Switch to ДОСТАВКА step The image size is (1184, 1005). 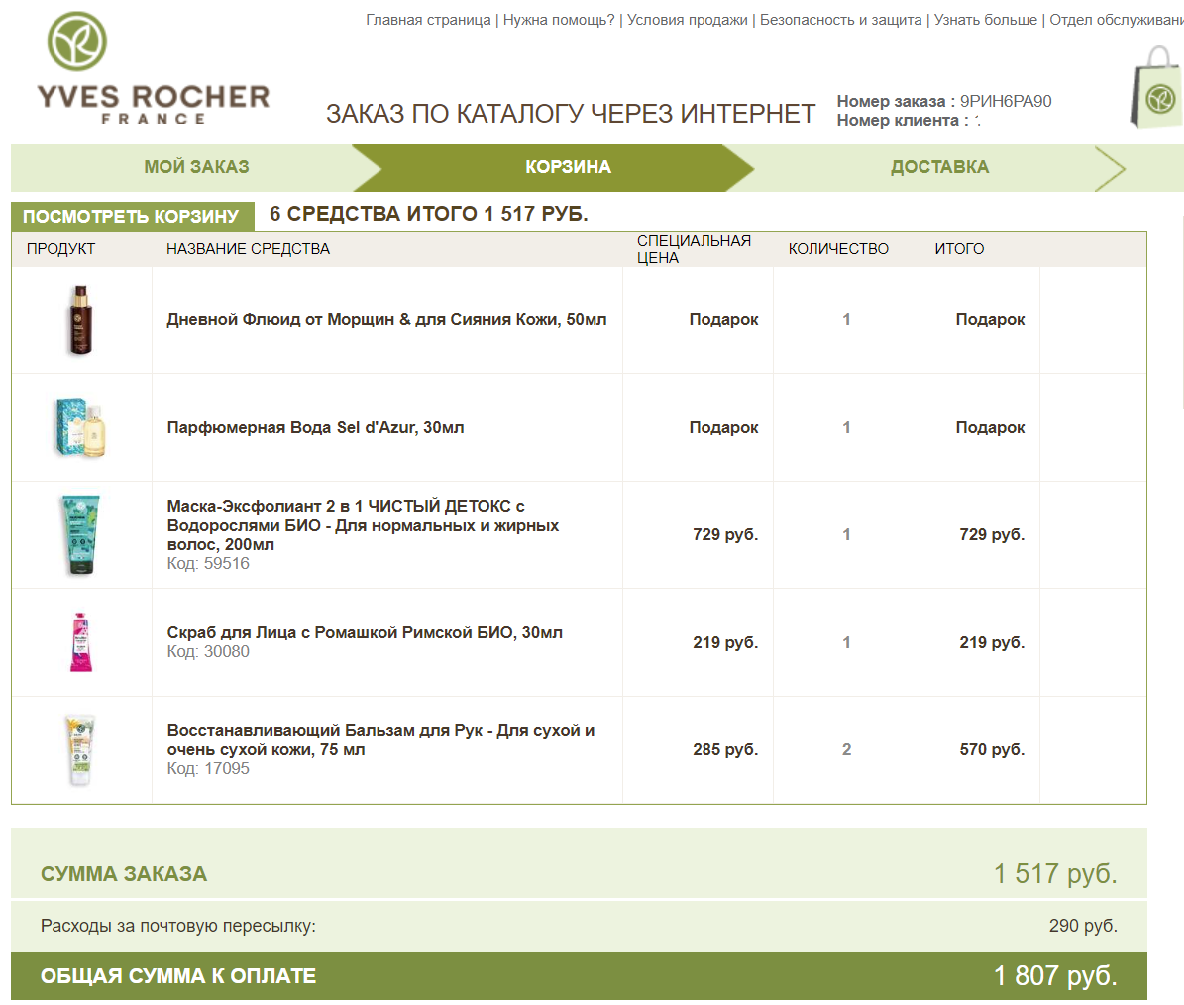point(939,167)
